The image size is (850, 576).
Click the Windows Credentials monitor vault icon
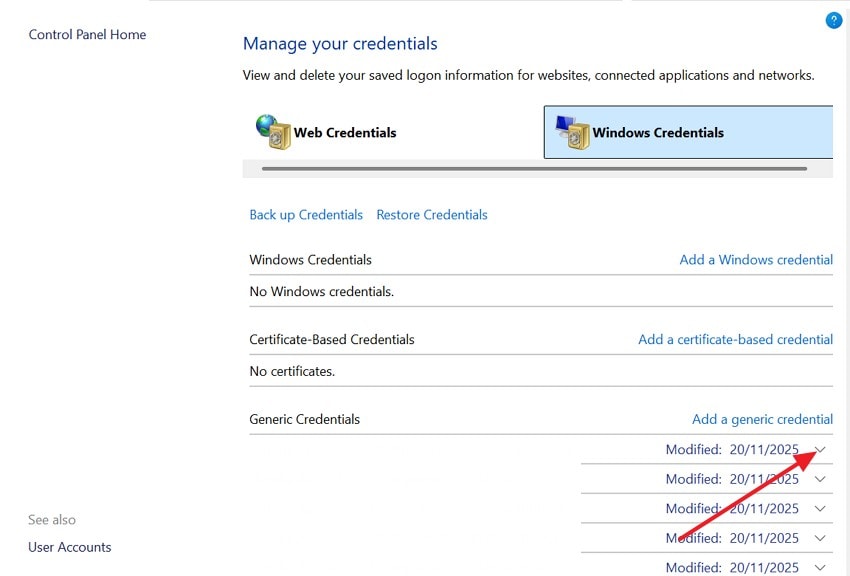(x=572, y=132)
